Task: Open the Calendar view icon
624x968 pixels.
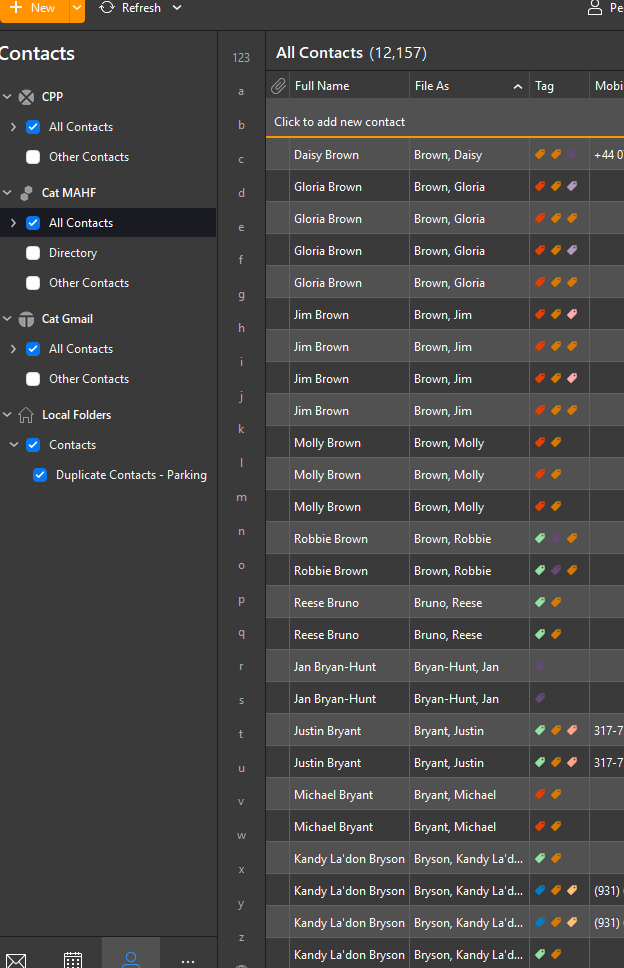Action: 73,960
